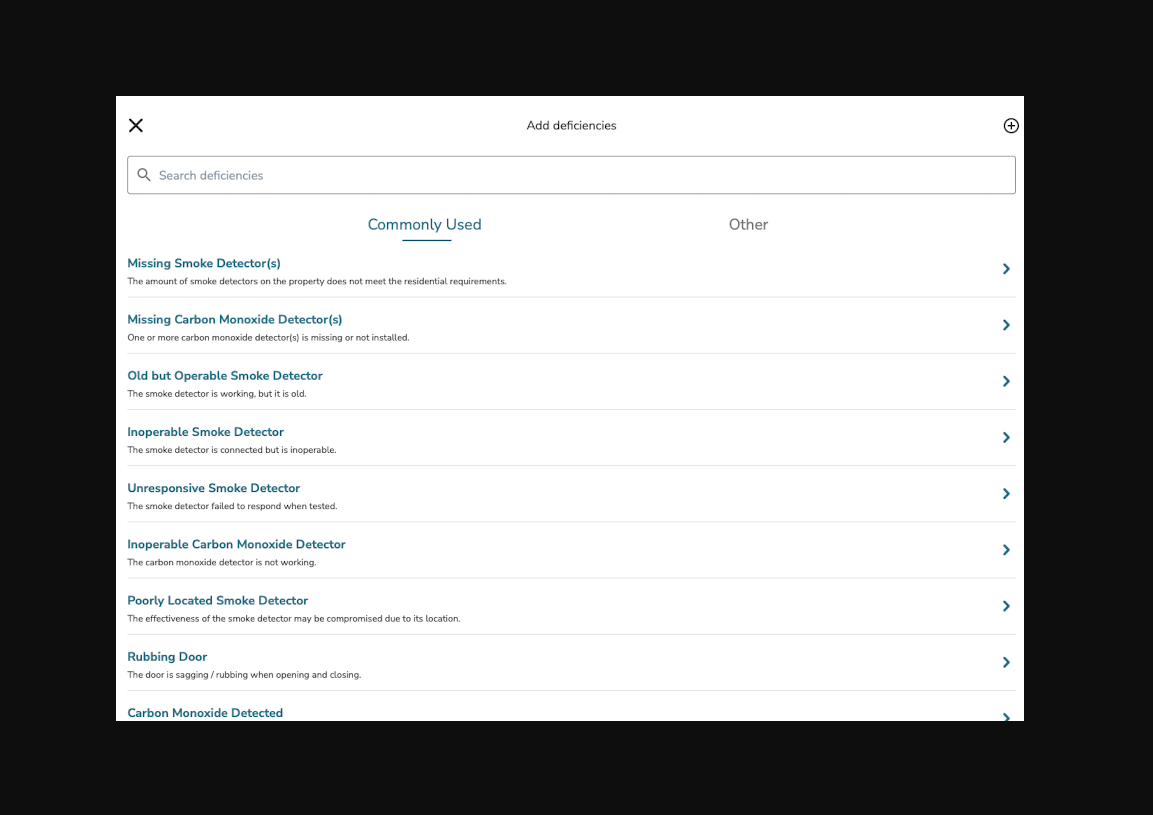Open Inoperable Smoke Detector chevron

pos(1007,438)
